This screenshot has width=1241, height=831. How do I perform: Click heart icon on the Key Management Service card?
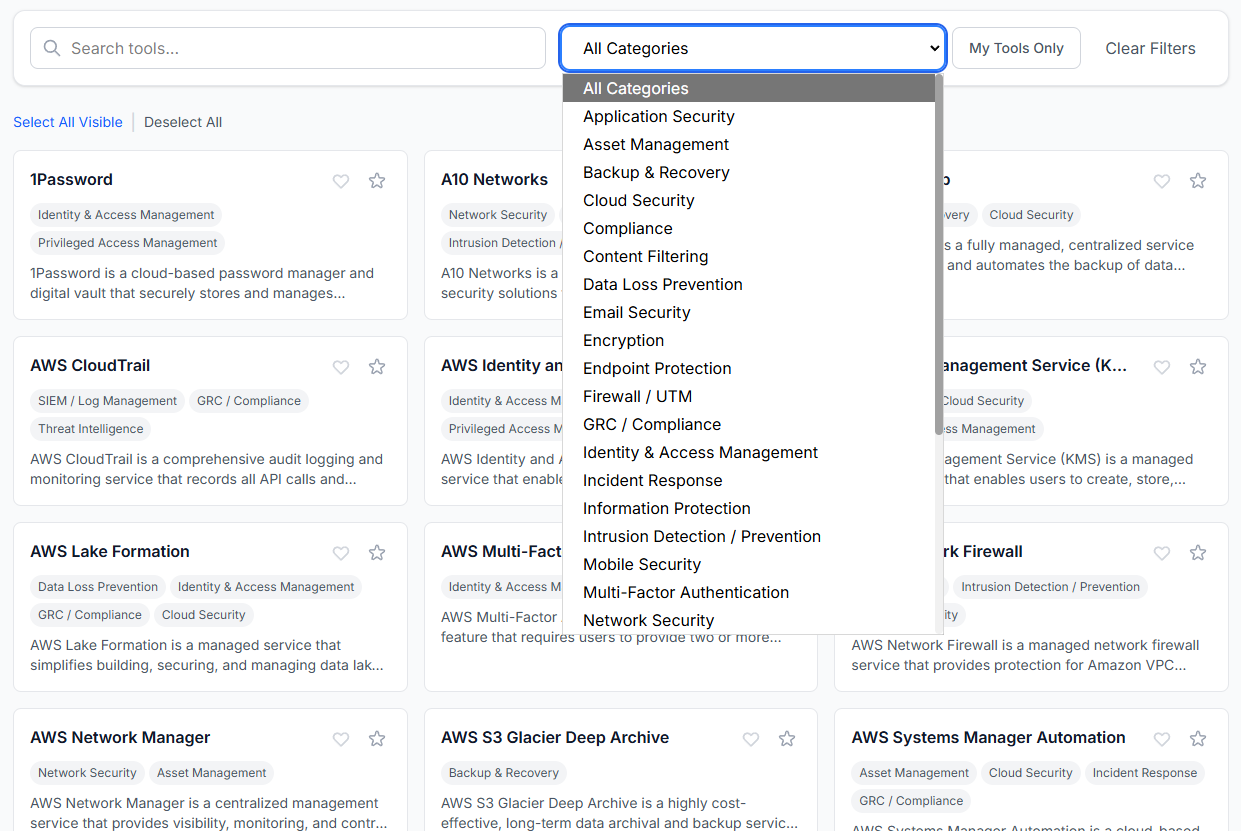pyautogui.click(x=1162, y=367)
